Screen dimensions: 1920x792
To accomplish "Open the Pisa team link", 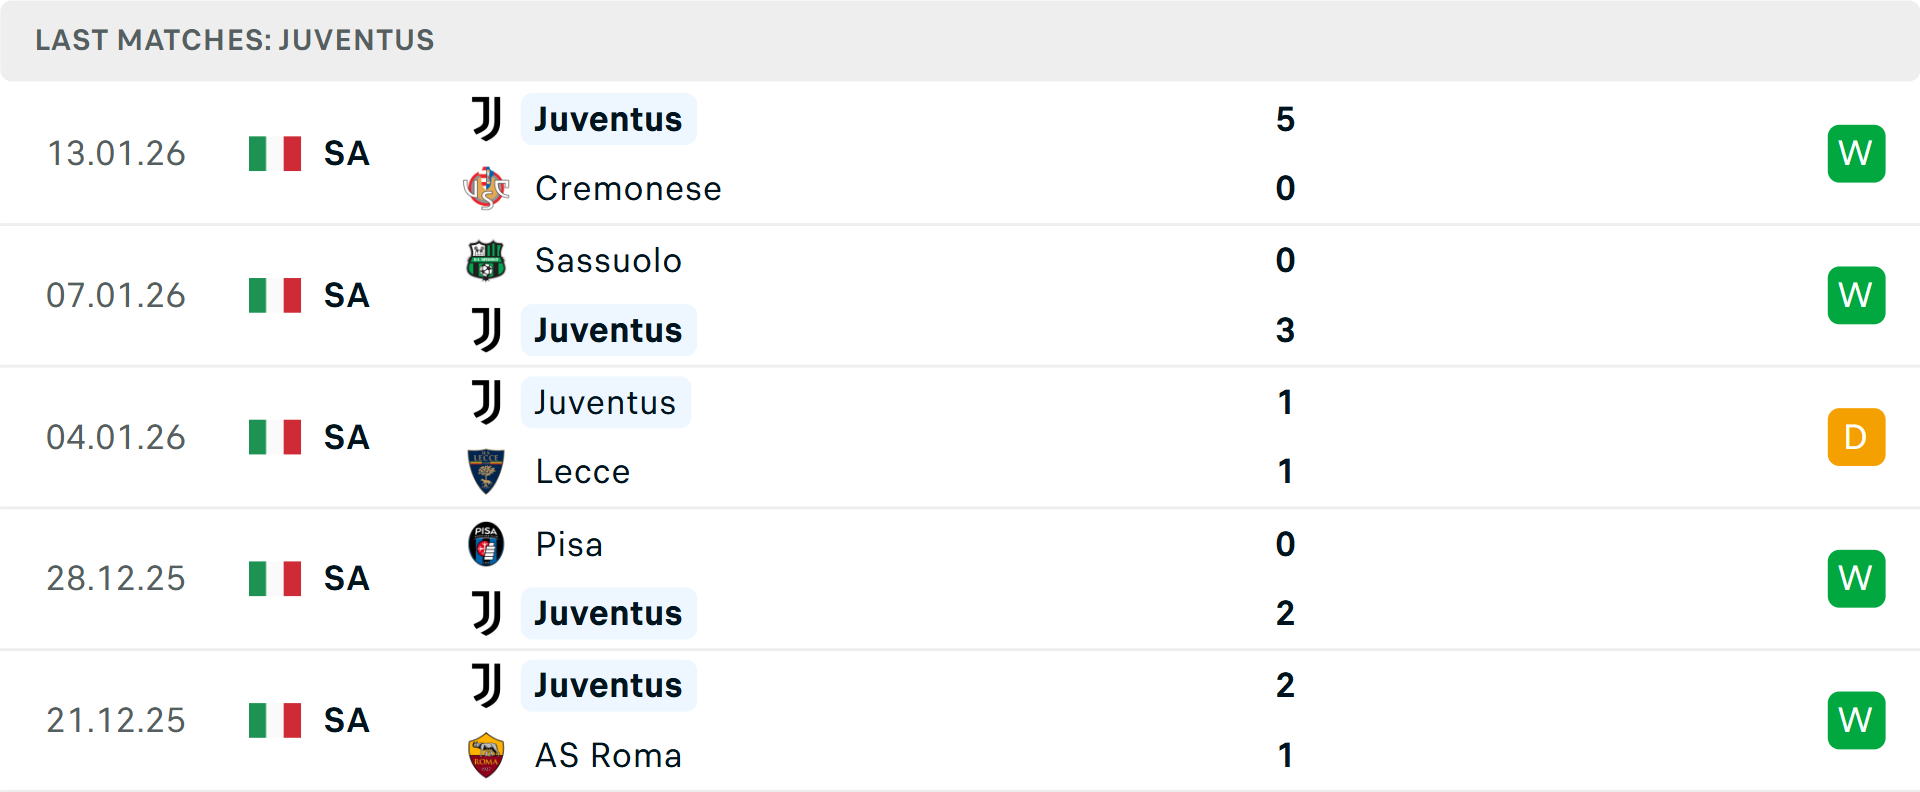I will click(569, 544).
